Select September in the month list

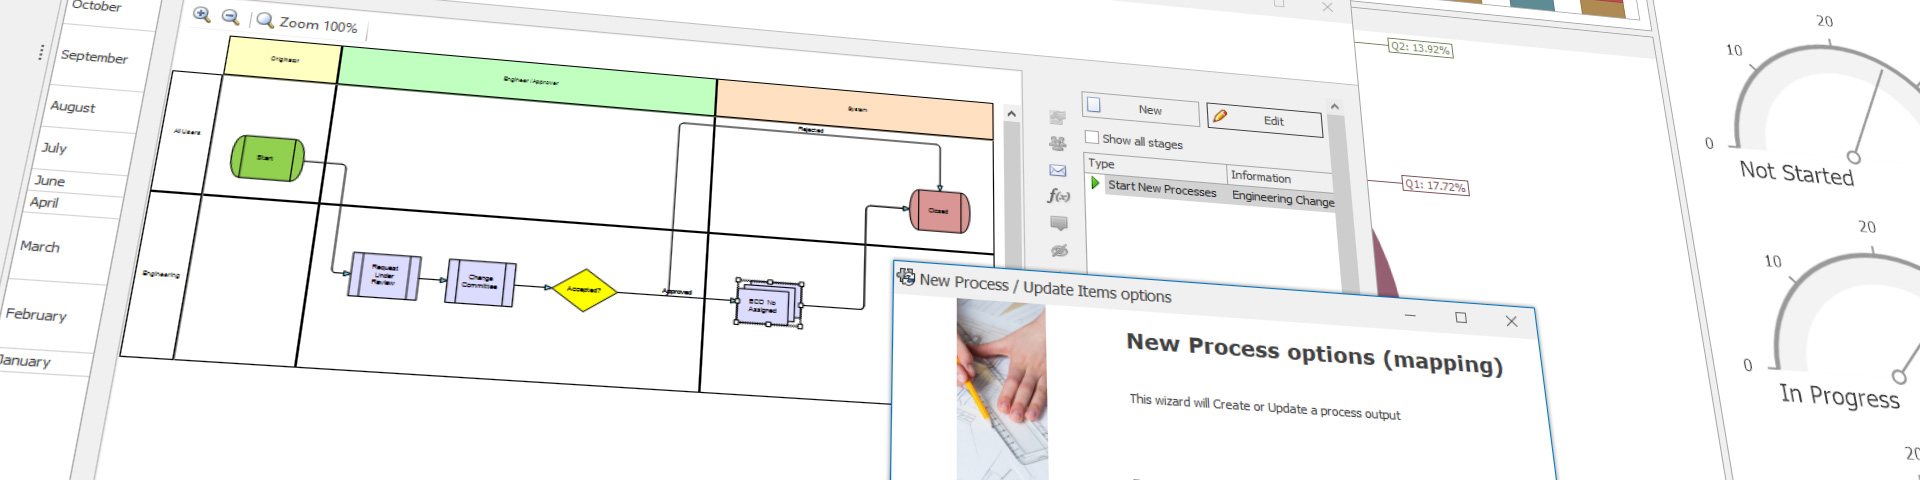pyautogui.click(x=94, y=57)
